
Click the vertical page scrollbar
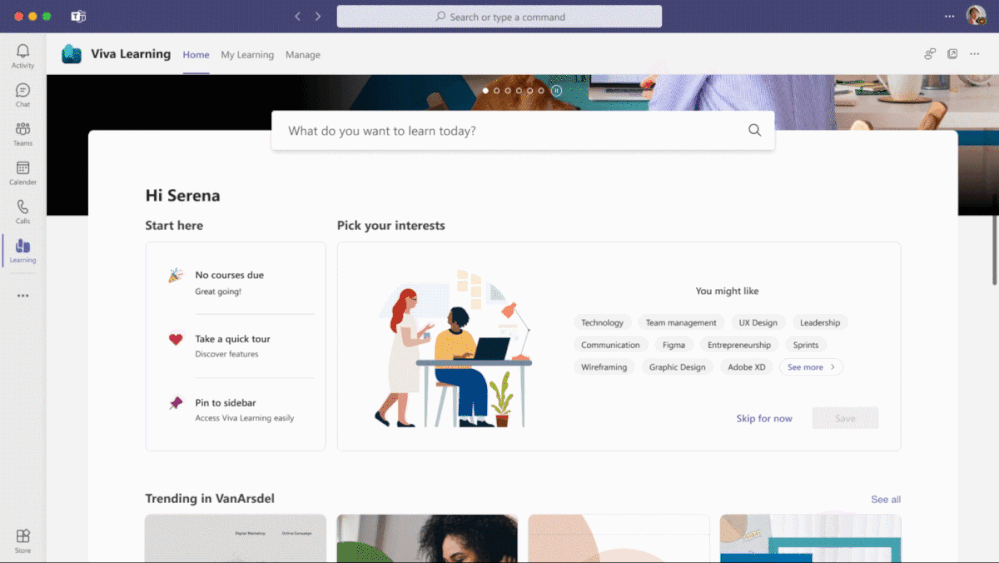[x=995, y=250]
